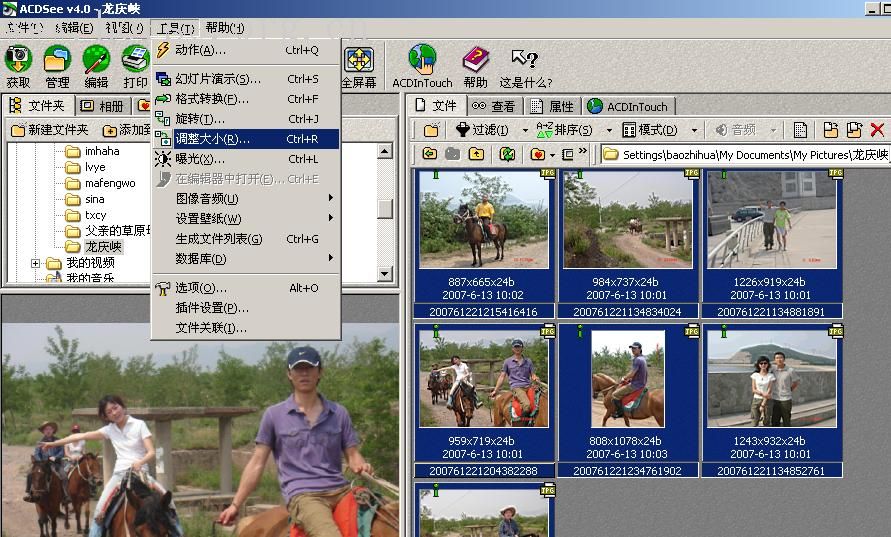Click the 新建文件夹 new folder button
Viewport: 891px width, 537px height.
click(50, 130)
